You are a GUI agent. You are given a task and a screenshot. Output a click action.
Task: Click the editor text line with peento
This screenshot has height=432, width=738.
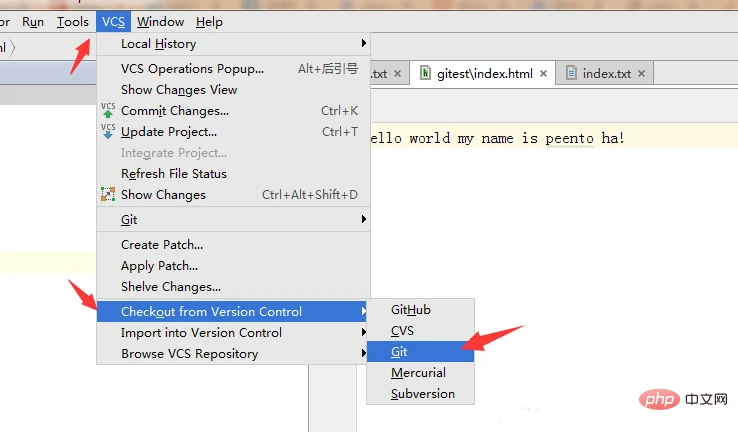[x=500, y=138]
